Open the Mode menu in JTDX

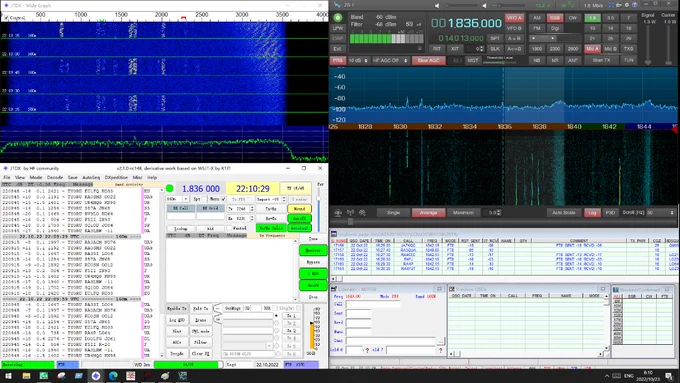pos(36,177)
